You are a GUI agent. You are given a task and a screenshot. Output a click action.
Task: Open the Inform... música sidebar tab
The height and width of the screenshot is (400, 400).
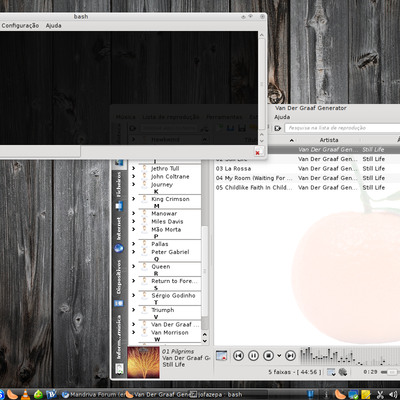pos(119,337)
